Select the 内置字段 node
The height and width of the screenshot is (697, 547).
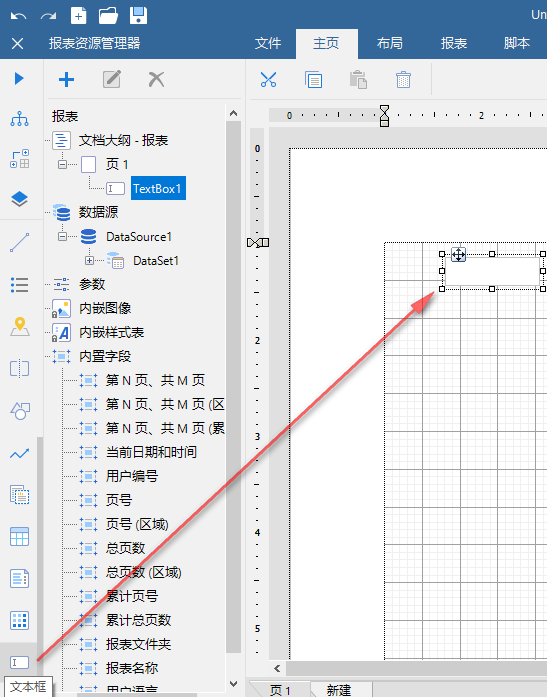(105, 356)
